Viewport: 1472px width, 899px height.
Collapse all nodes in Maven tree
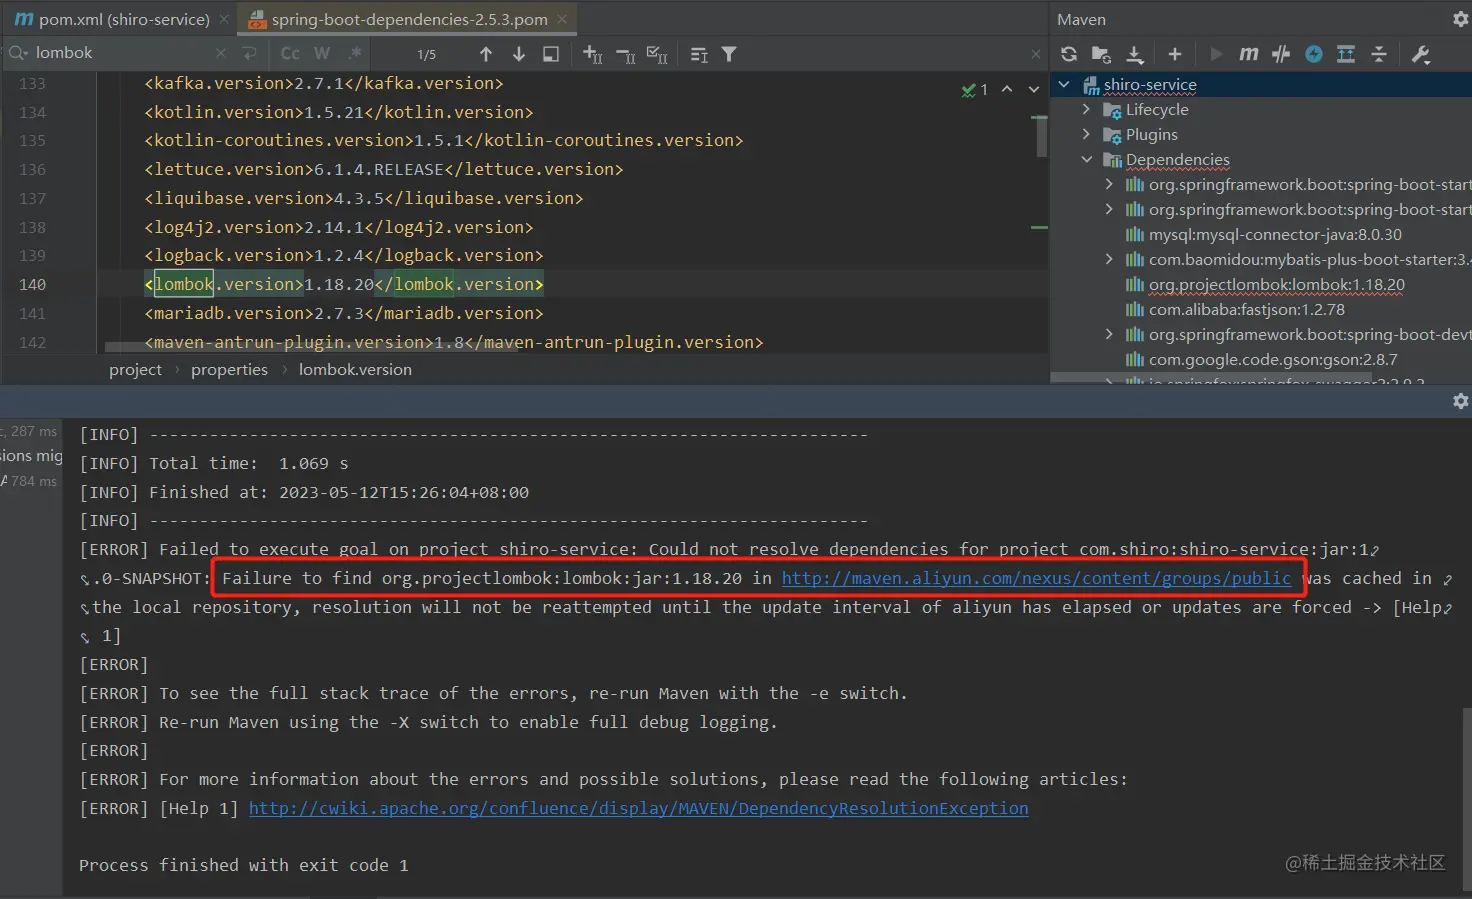pyautogui.click(x=1379, y=54)
